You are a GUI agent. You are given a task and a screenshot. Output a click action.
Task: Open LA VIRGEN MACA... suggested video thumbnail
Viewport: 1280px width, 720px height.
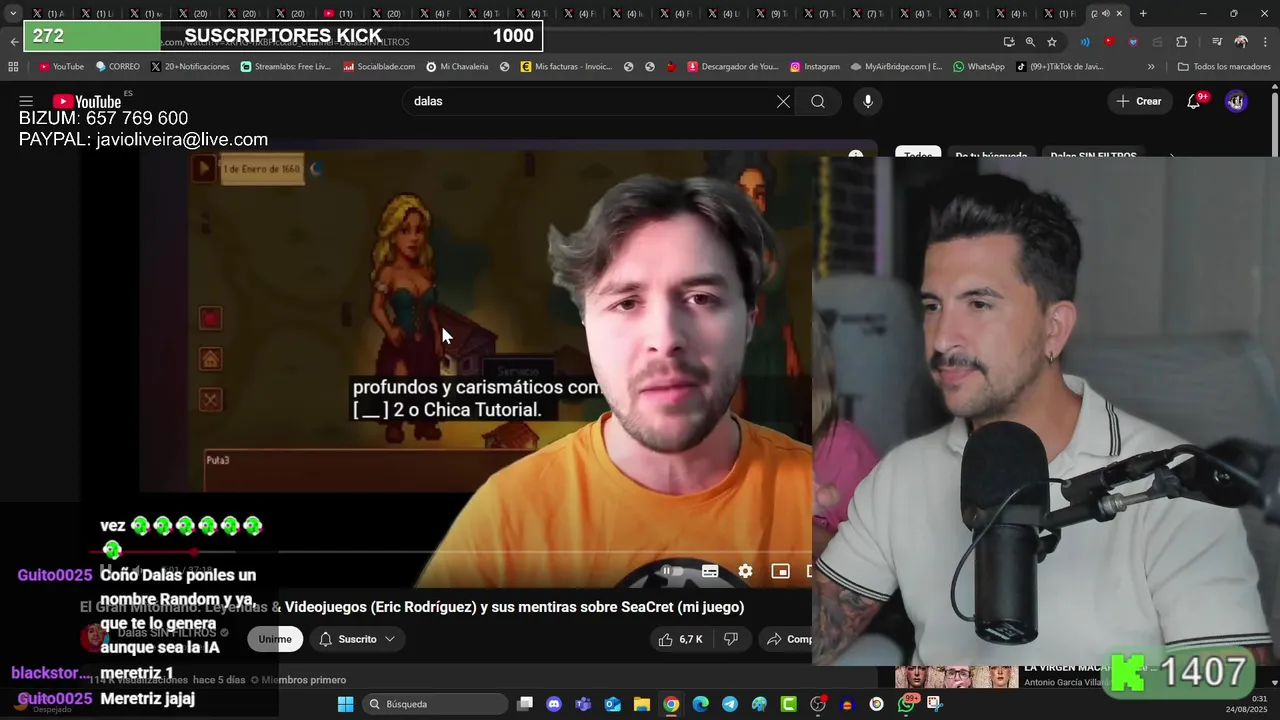coord(956,677)
